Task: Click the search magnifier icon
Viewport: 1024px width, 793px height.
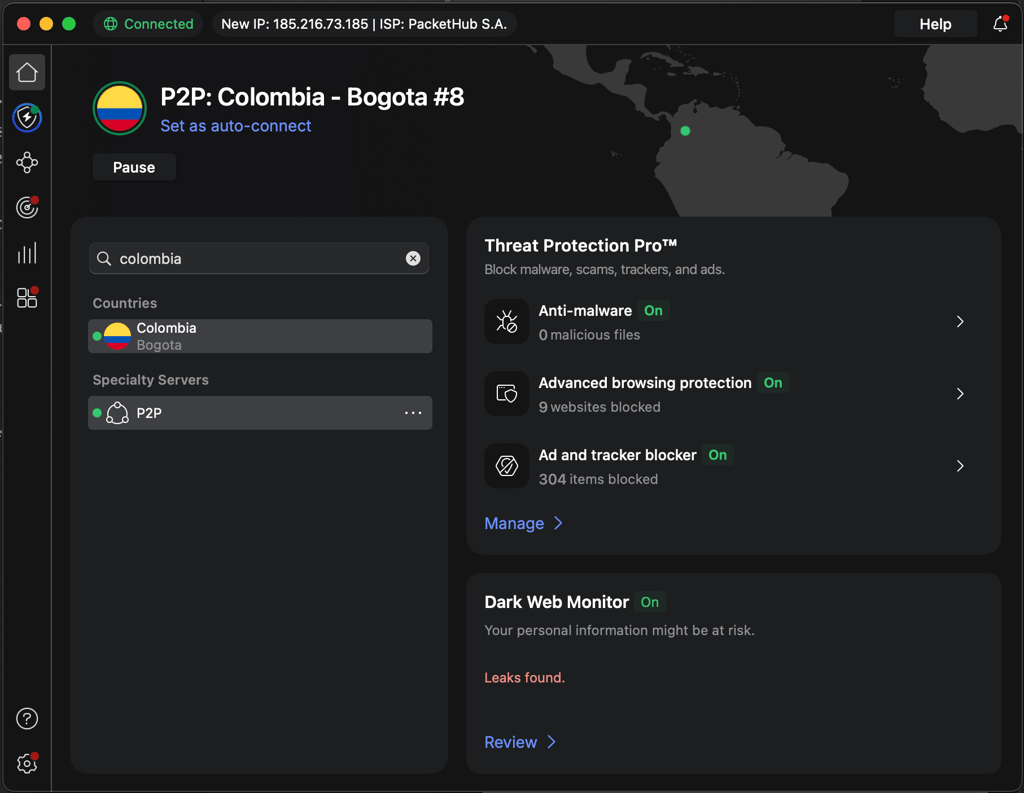Action: coord(104,259)
